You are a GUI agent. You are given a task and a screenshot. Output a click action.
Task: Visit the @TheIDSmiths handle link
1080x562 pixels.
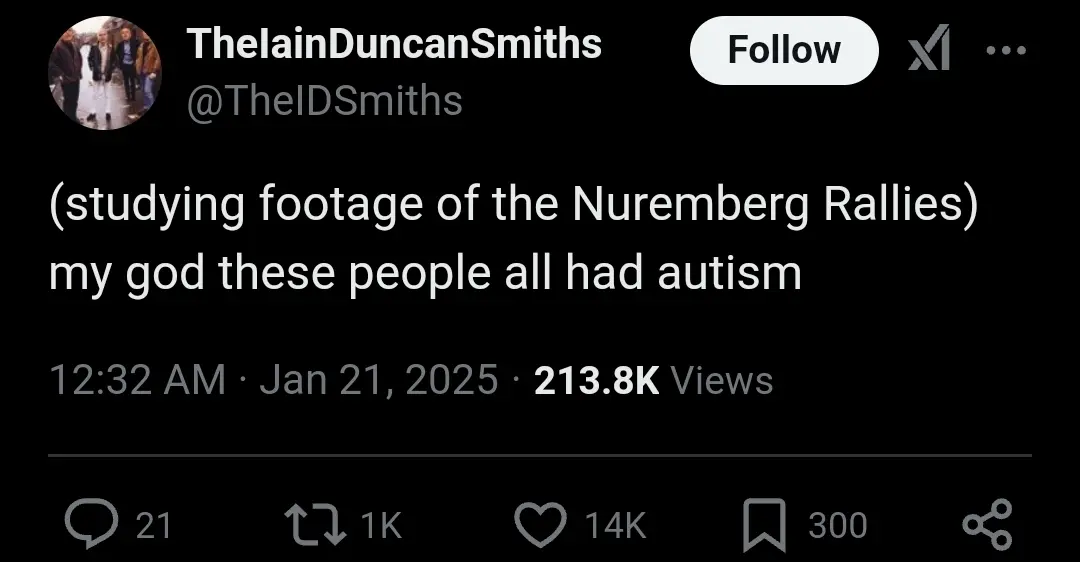(x=324, y=101)
